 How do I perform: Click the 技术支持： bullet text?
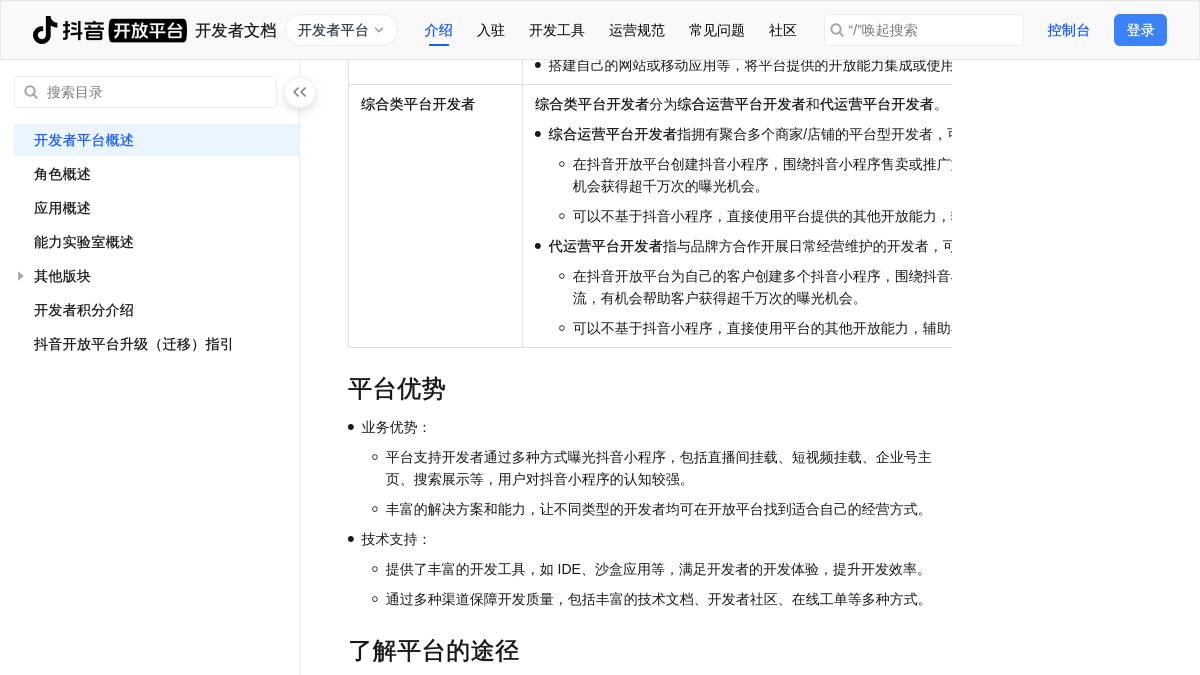(x=396, y=539)
